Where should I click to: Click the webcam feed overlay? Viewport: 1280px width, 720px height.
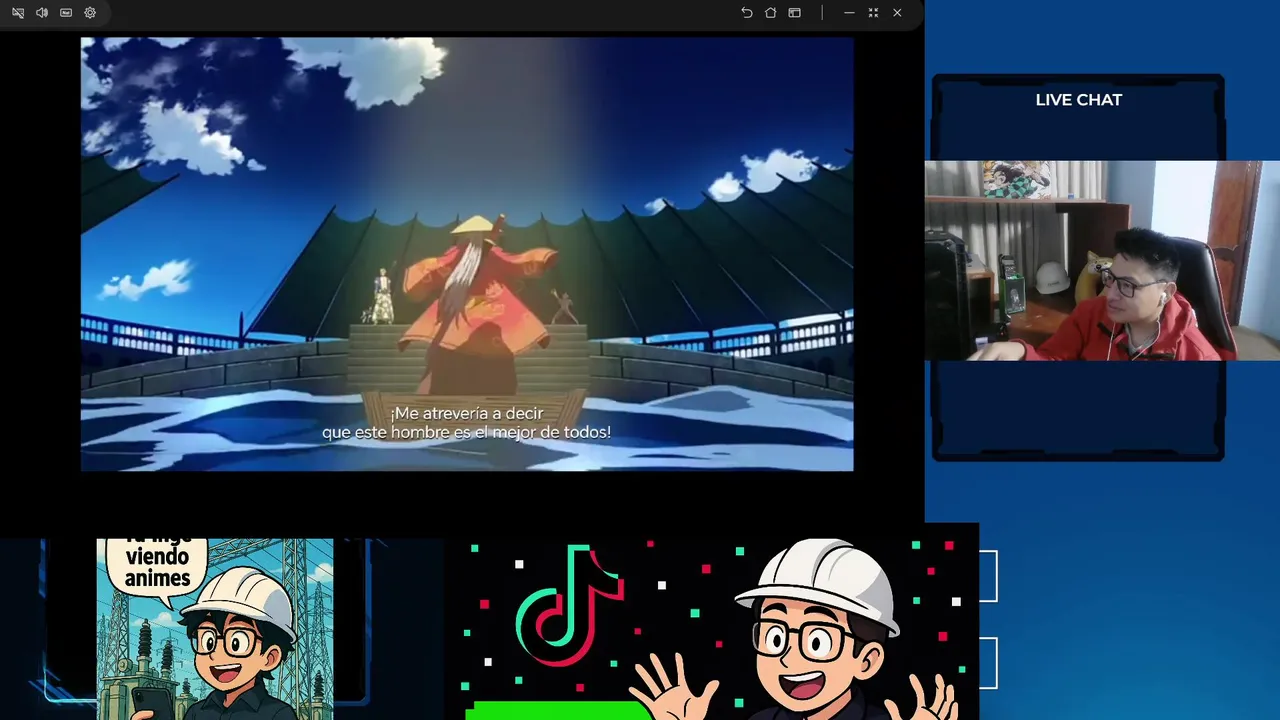click(1102, 260)
